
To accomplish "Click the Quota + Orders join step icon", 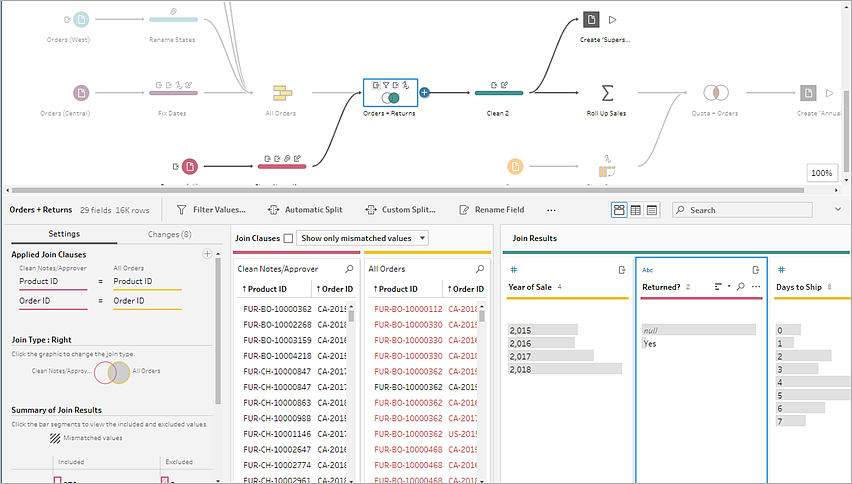I will click(715, 93).
